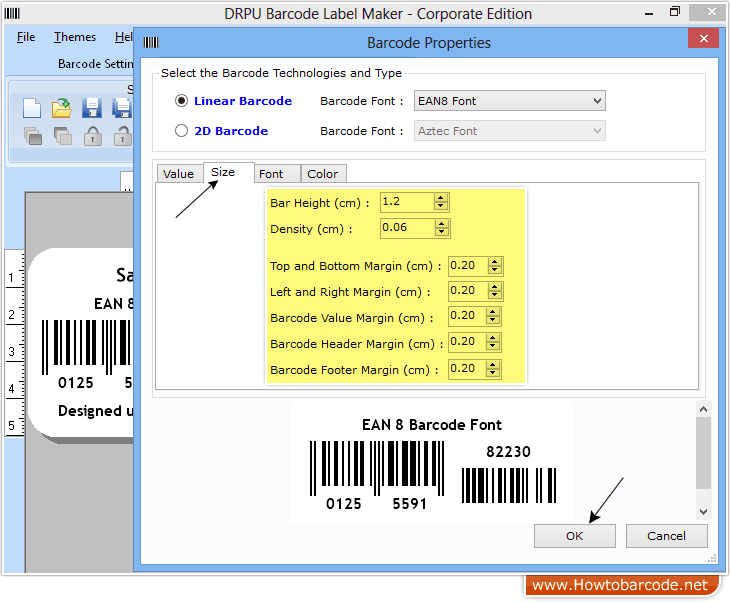Click the send-to-back layers icon
The width and height of the screenshot is (730, 602).
click(x=62, y=136)
